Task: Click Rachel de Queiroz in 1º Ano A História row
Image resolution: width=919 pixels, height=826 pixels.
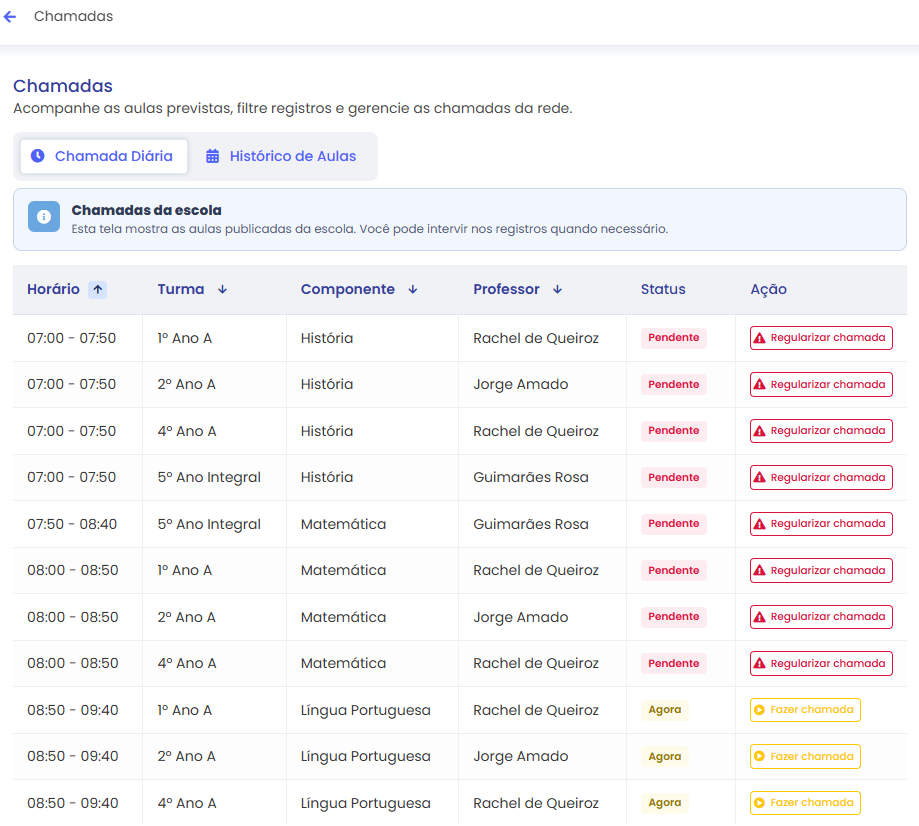Action: click(536, 338)
